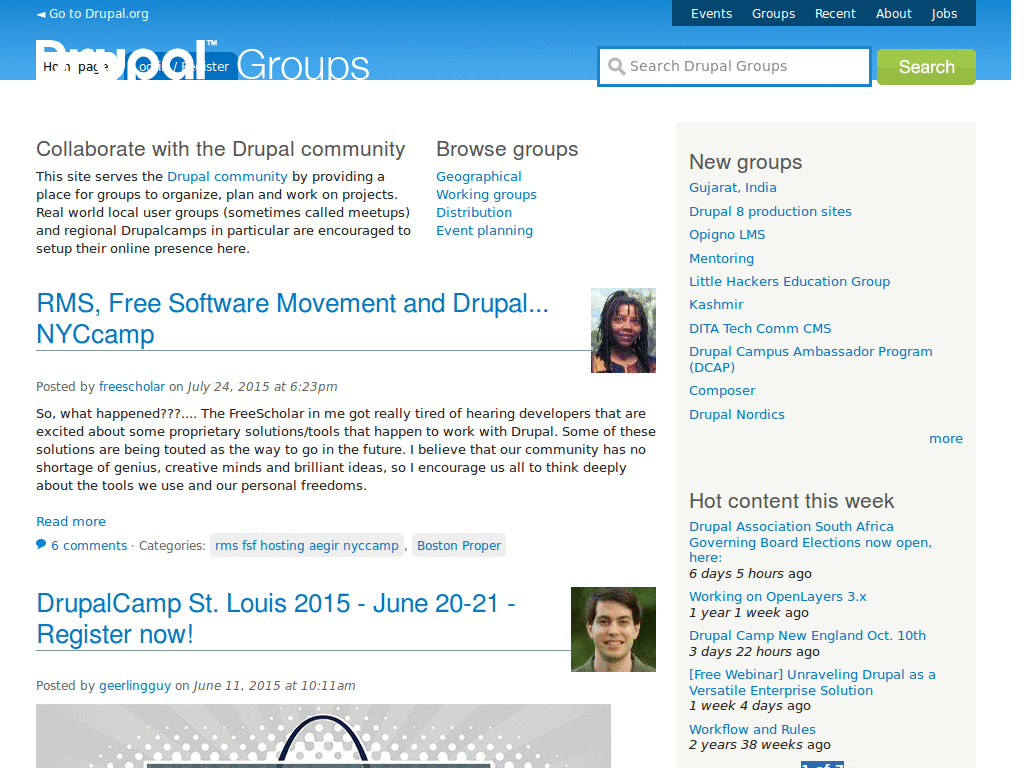Image resolution: width=1024 pixels, height=768 pixels.
Task: Open DrupalCamp St. Louis 2015 post title
Action: pos(276,618)
